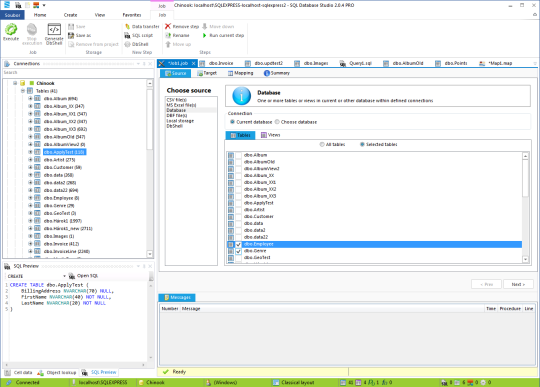Click the Map1.map tab icon

click(482, 63)
